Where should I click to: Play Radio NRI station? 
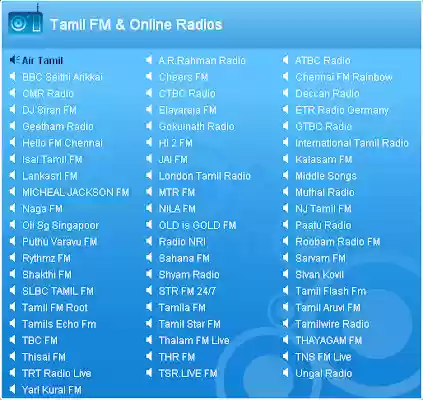click(x=182, y=242)
